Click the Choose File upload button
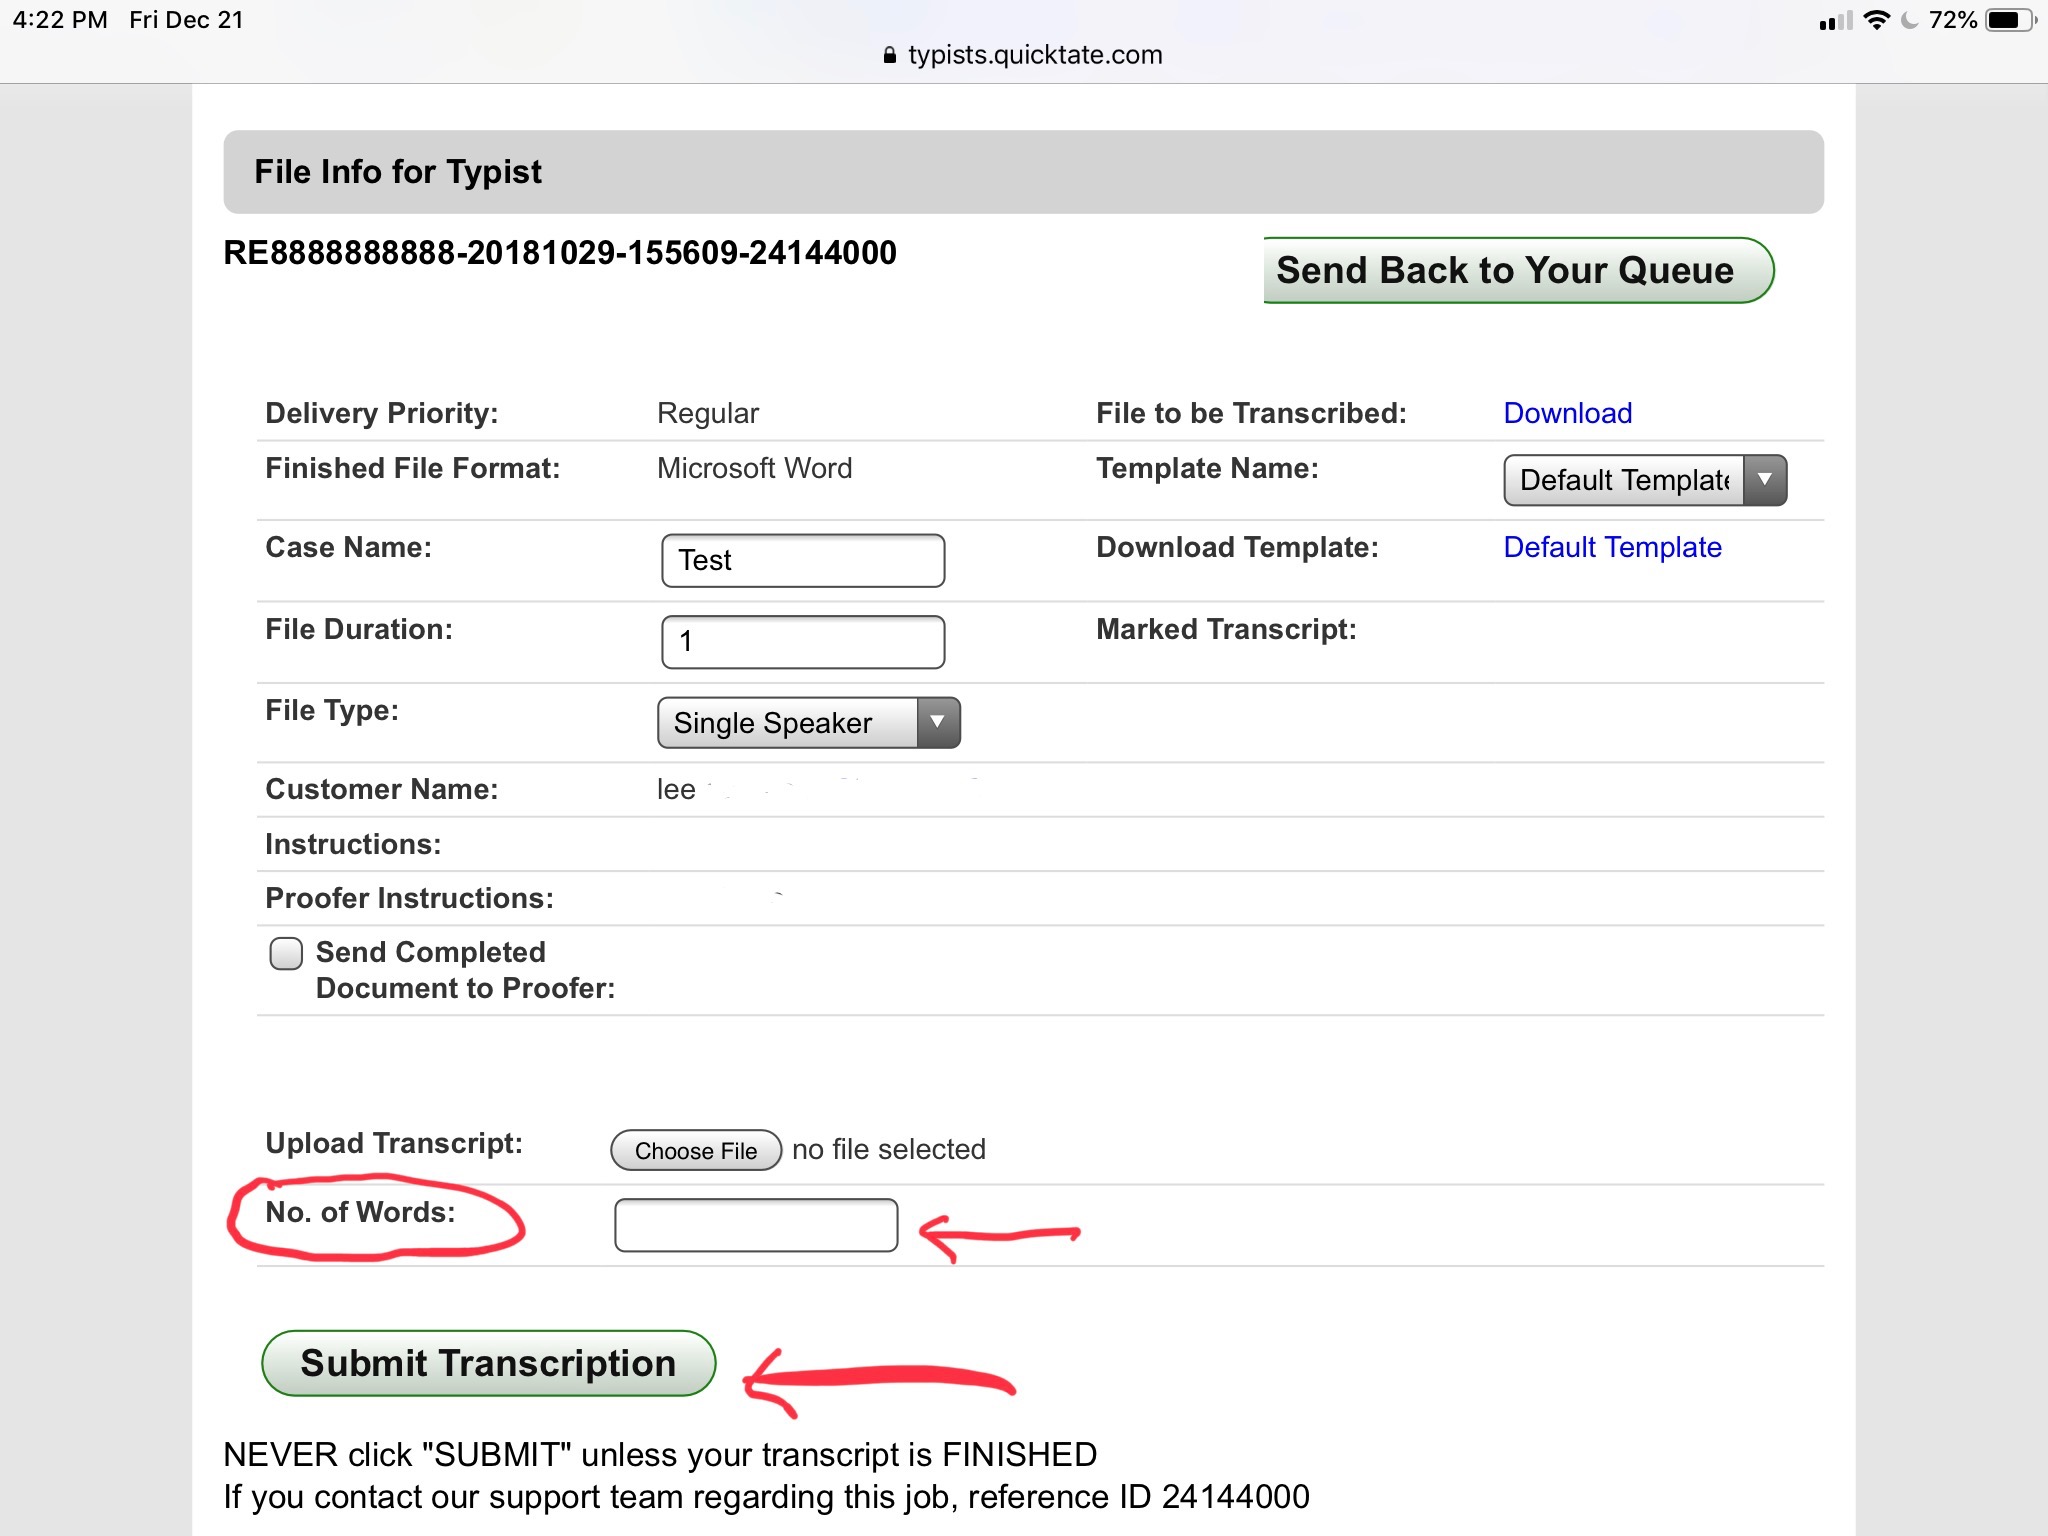2048x1536 pixels. point(696,1150)
